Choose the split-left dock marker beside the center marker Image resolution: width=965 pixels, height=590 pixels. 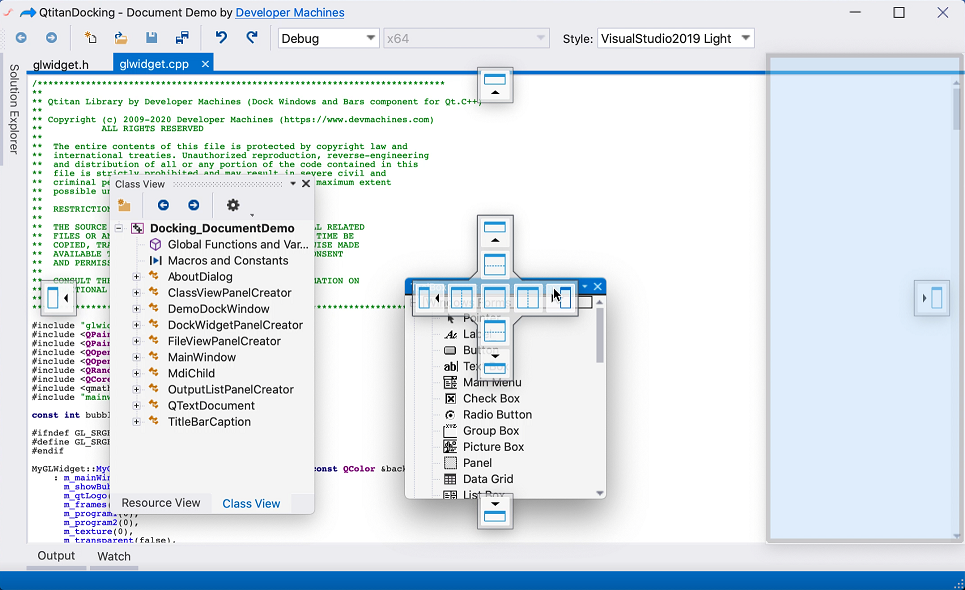462,298
